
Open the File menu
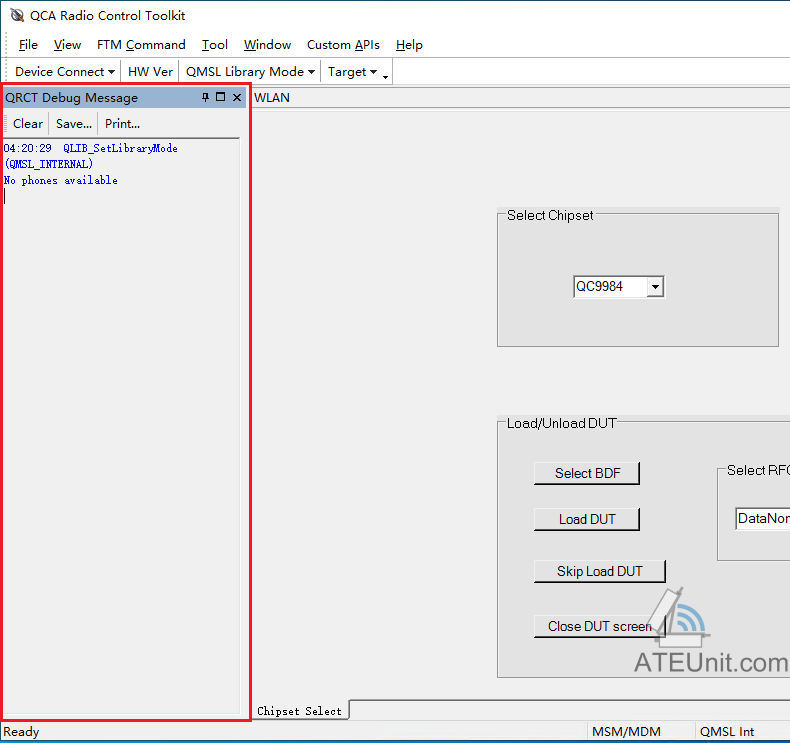pos(28,45)
